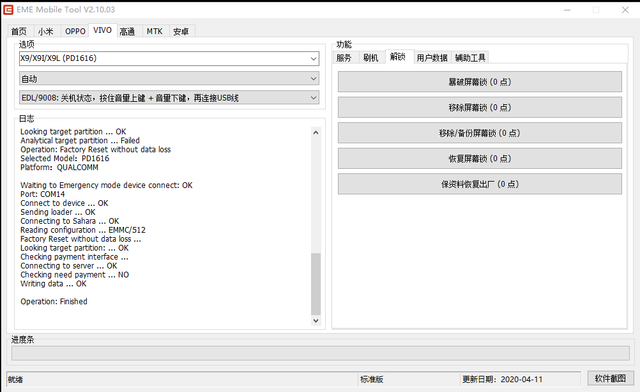Image resolution: width=640 pixels, height=392 pixels.
Task: Click the 标准版 status bar entry
Action: [371, 379]
